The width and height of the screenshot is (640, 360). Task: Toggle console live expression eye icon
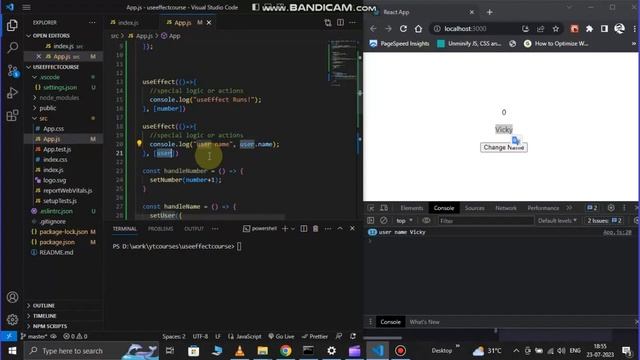tap(426, 220)
